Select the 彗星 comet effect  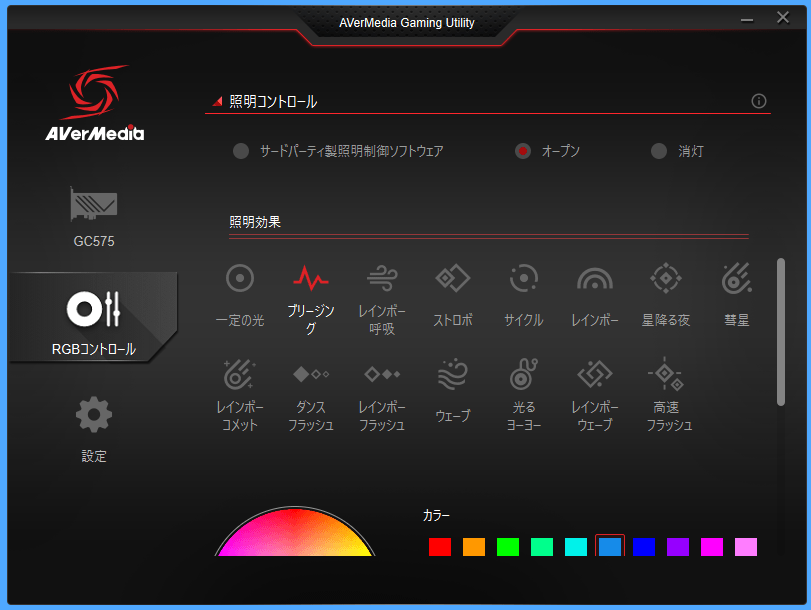point(737,296)
